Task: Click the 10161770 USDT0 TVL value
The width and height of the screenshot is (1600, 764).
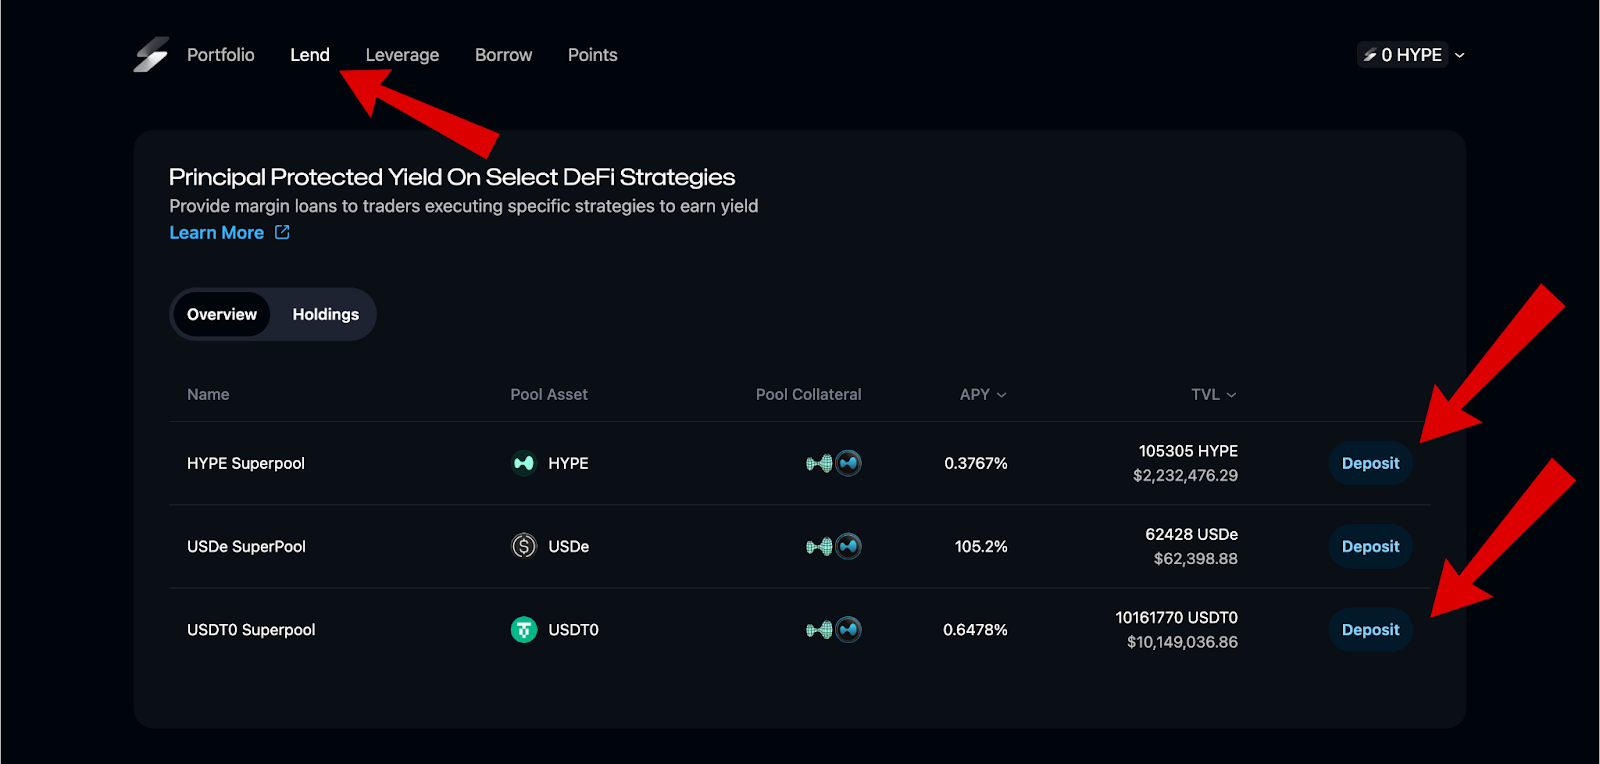Action: pos(1177,618)
